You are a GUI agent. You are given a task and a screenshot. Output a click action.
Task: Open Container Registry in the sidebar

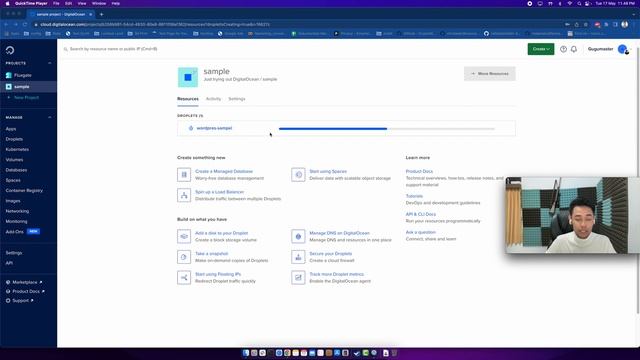[x=24, y=191]
